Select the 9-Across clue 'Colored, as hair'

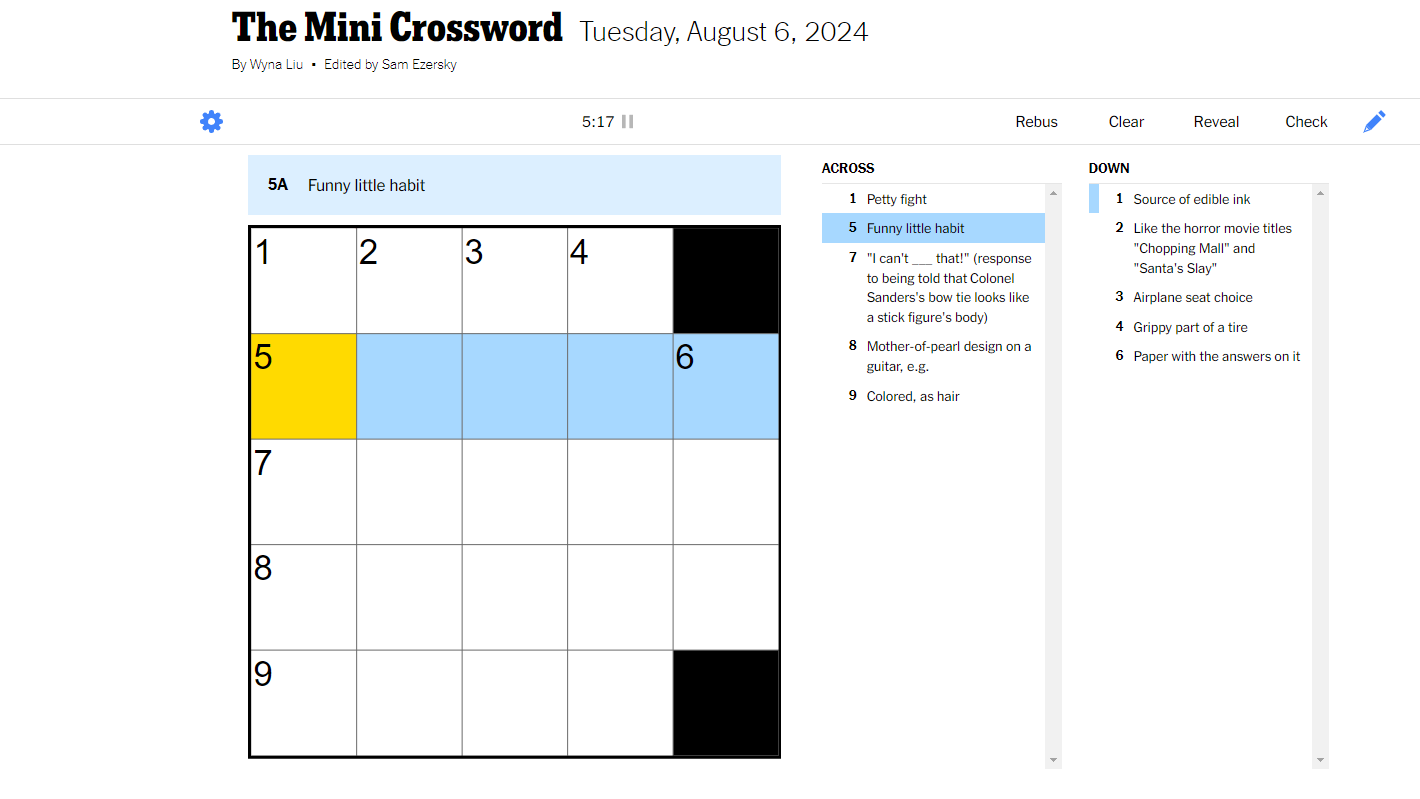coord(912,396)
